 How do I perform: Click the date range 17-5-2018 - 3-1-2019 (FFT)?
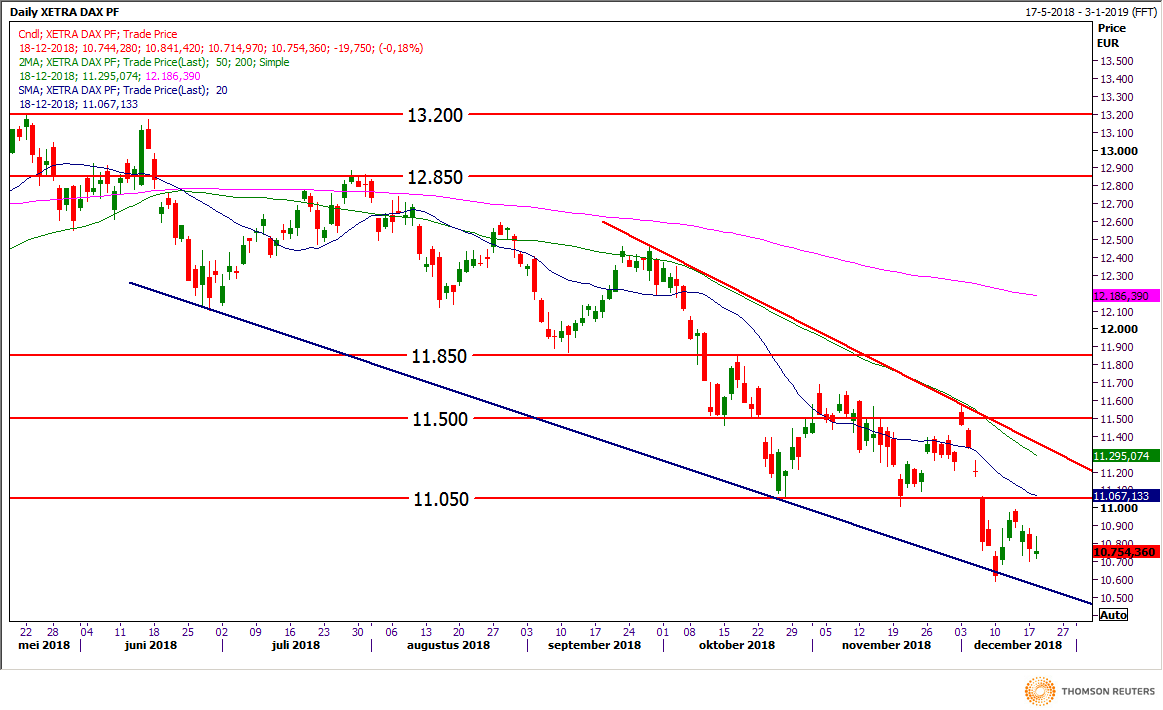1090,12
